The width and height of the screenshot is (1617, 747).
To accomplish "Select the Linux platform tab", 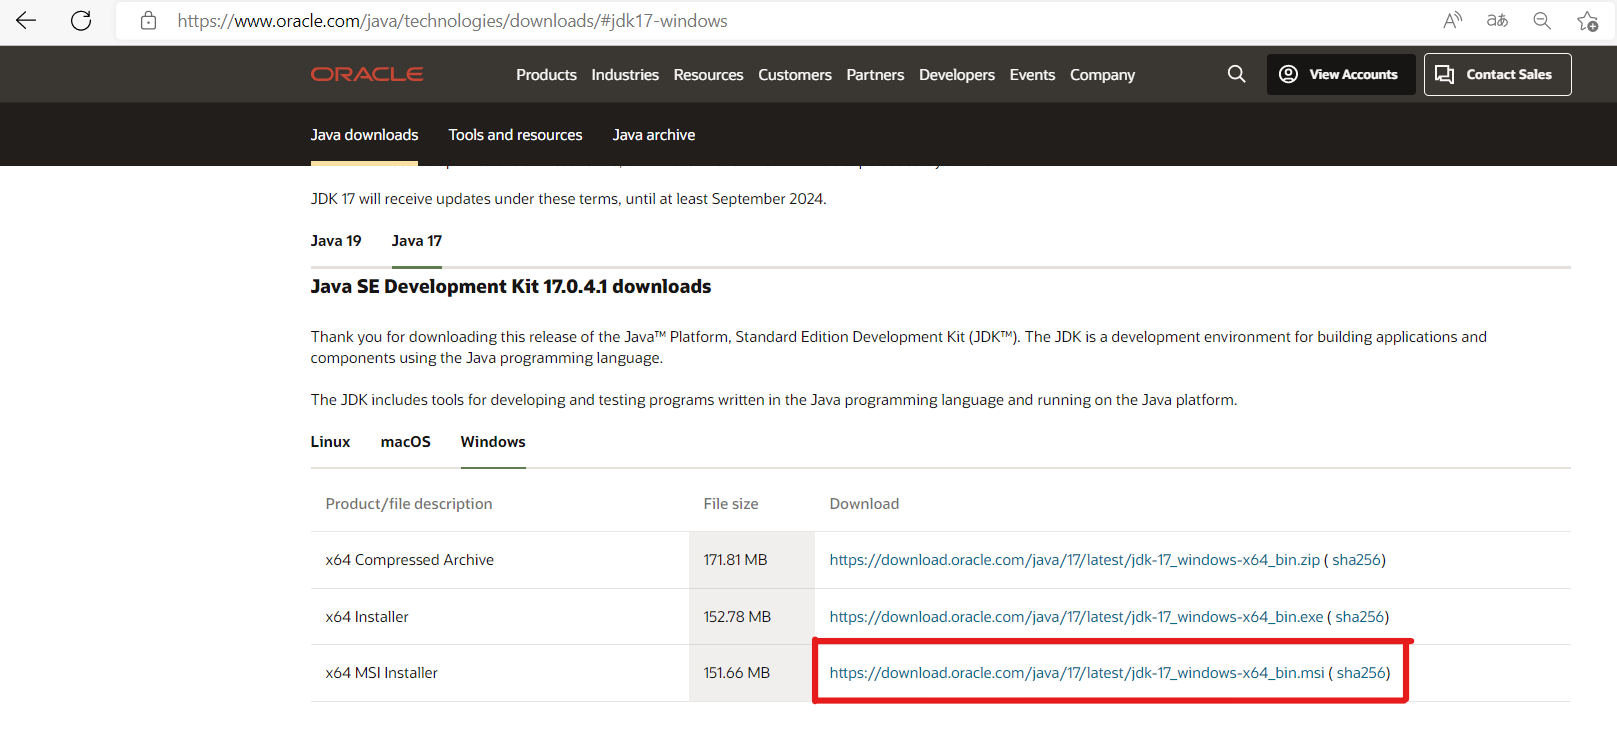I will coord(330,442).
